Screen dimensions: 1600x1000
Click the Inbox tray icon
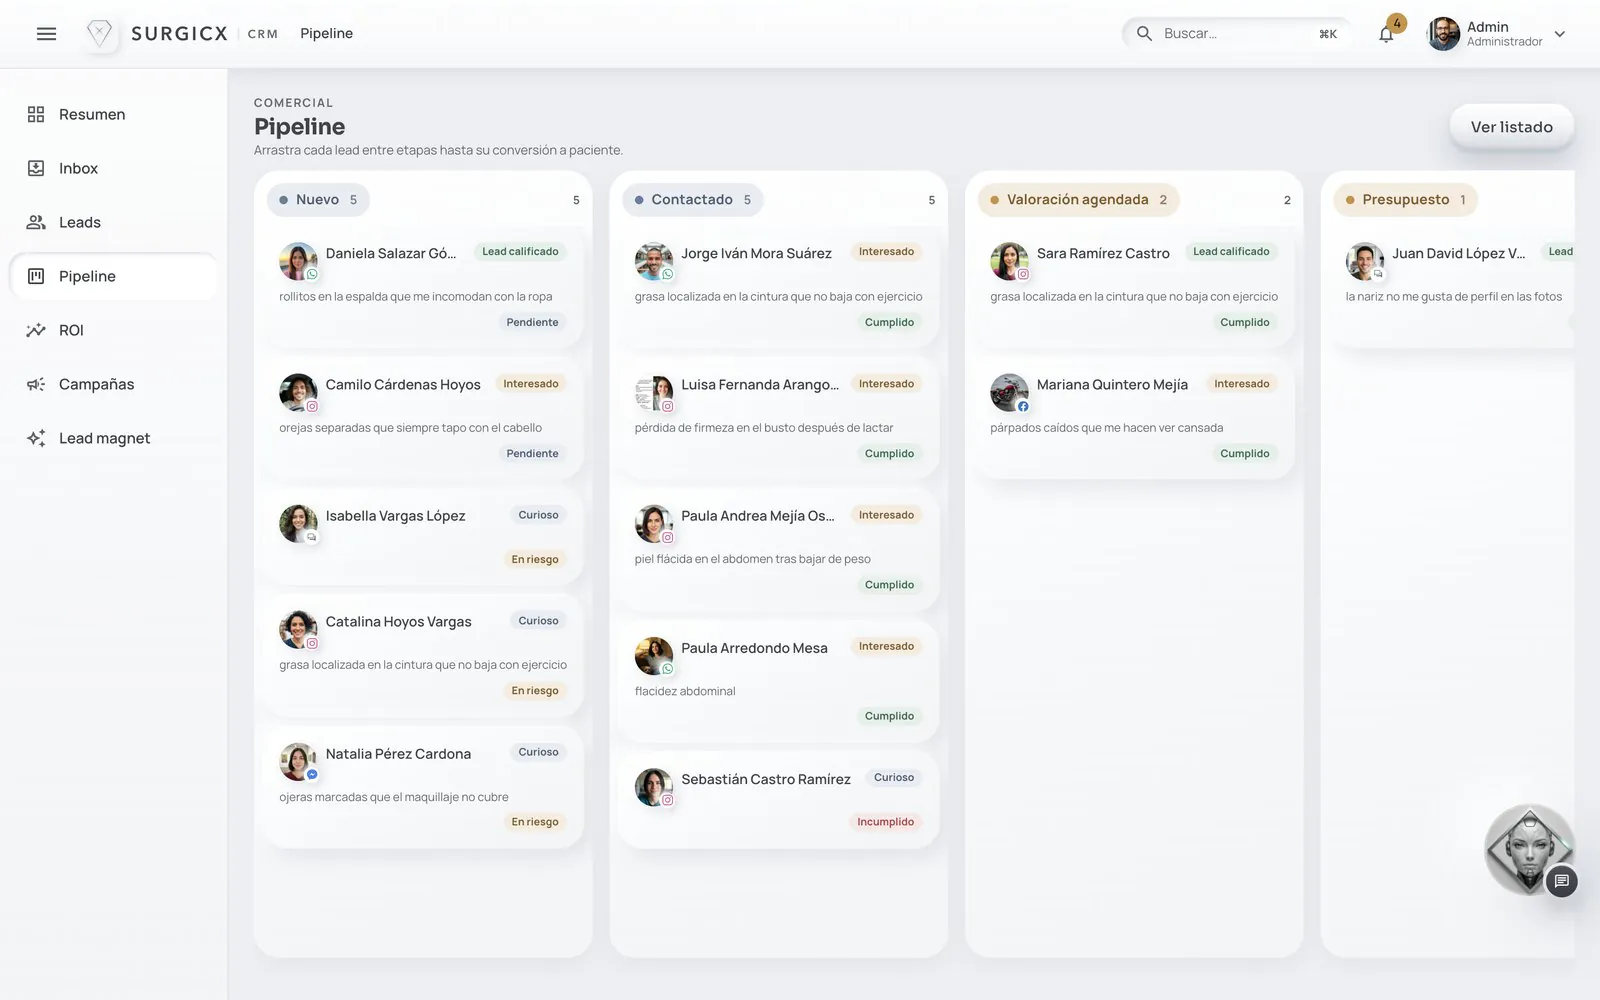point(36,169)
